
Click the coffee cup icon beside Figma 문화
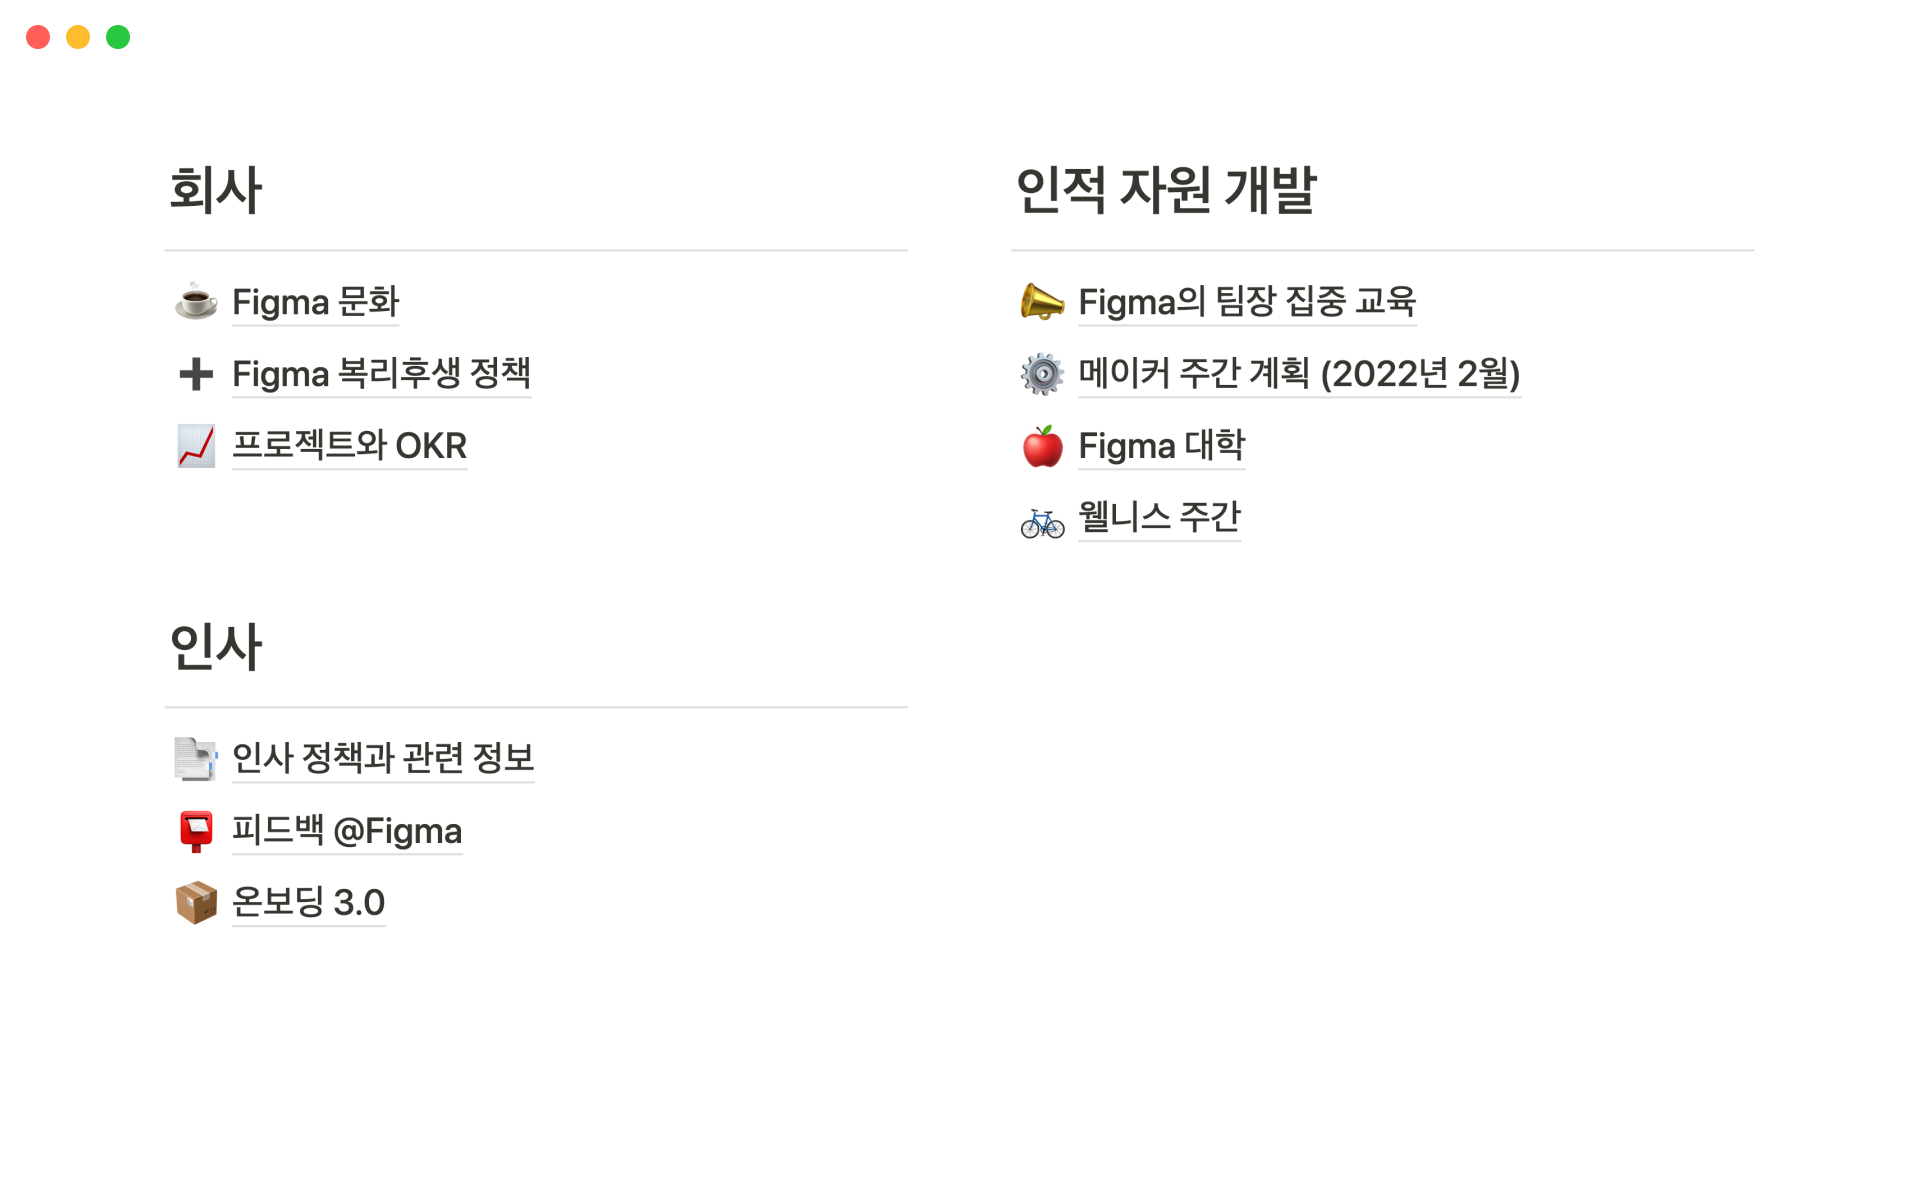tap(196, 301)
